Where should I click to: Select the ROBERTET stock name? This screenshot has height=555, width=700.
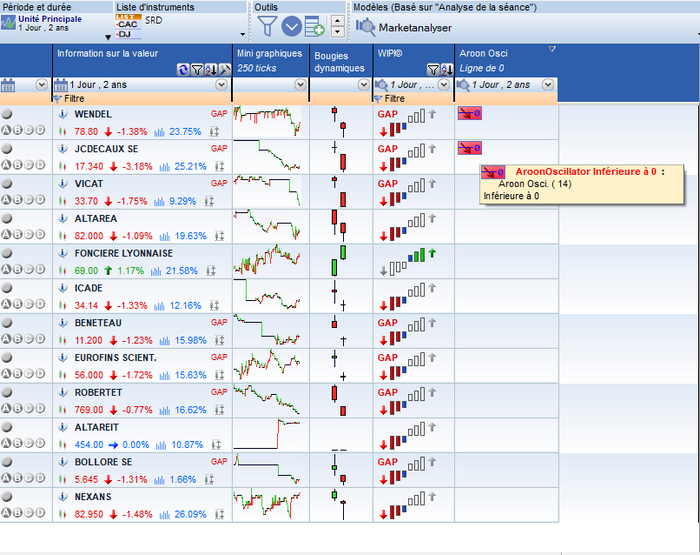point(98,392)
